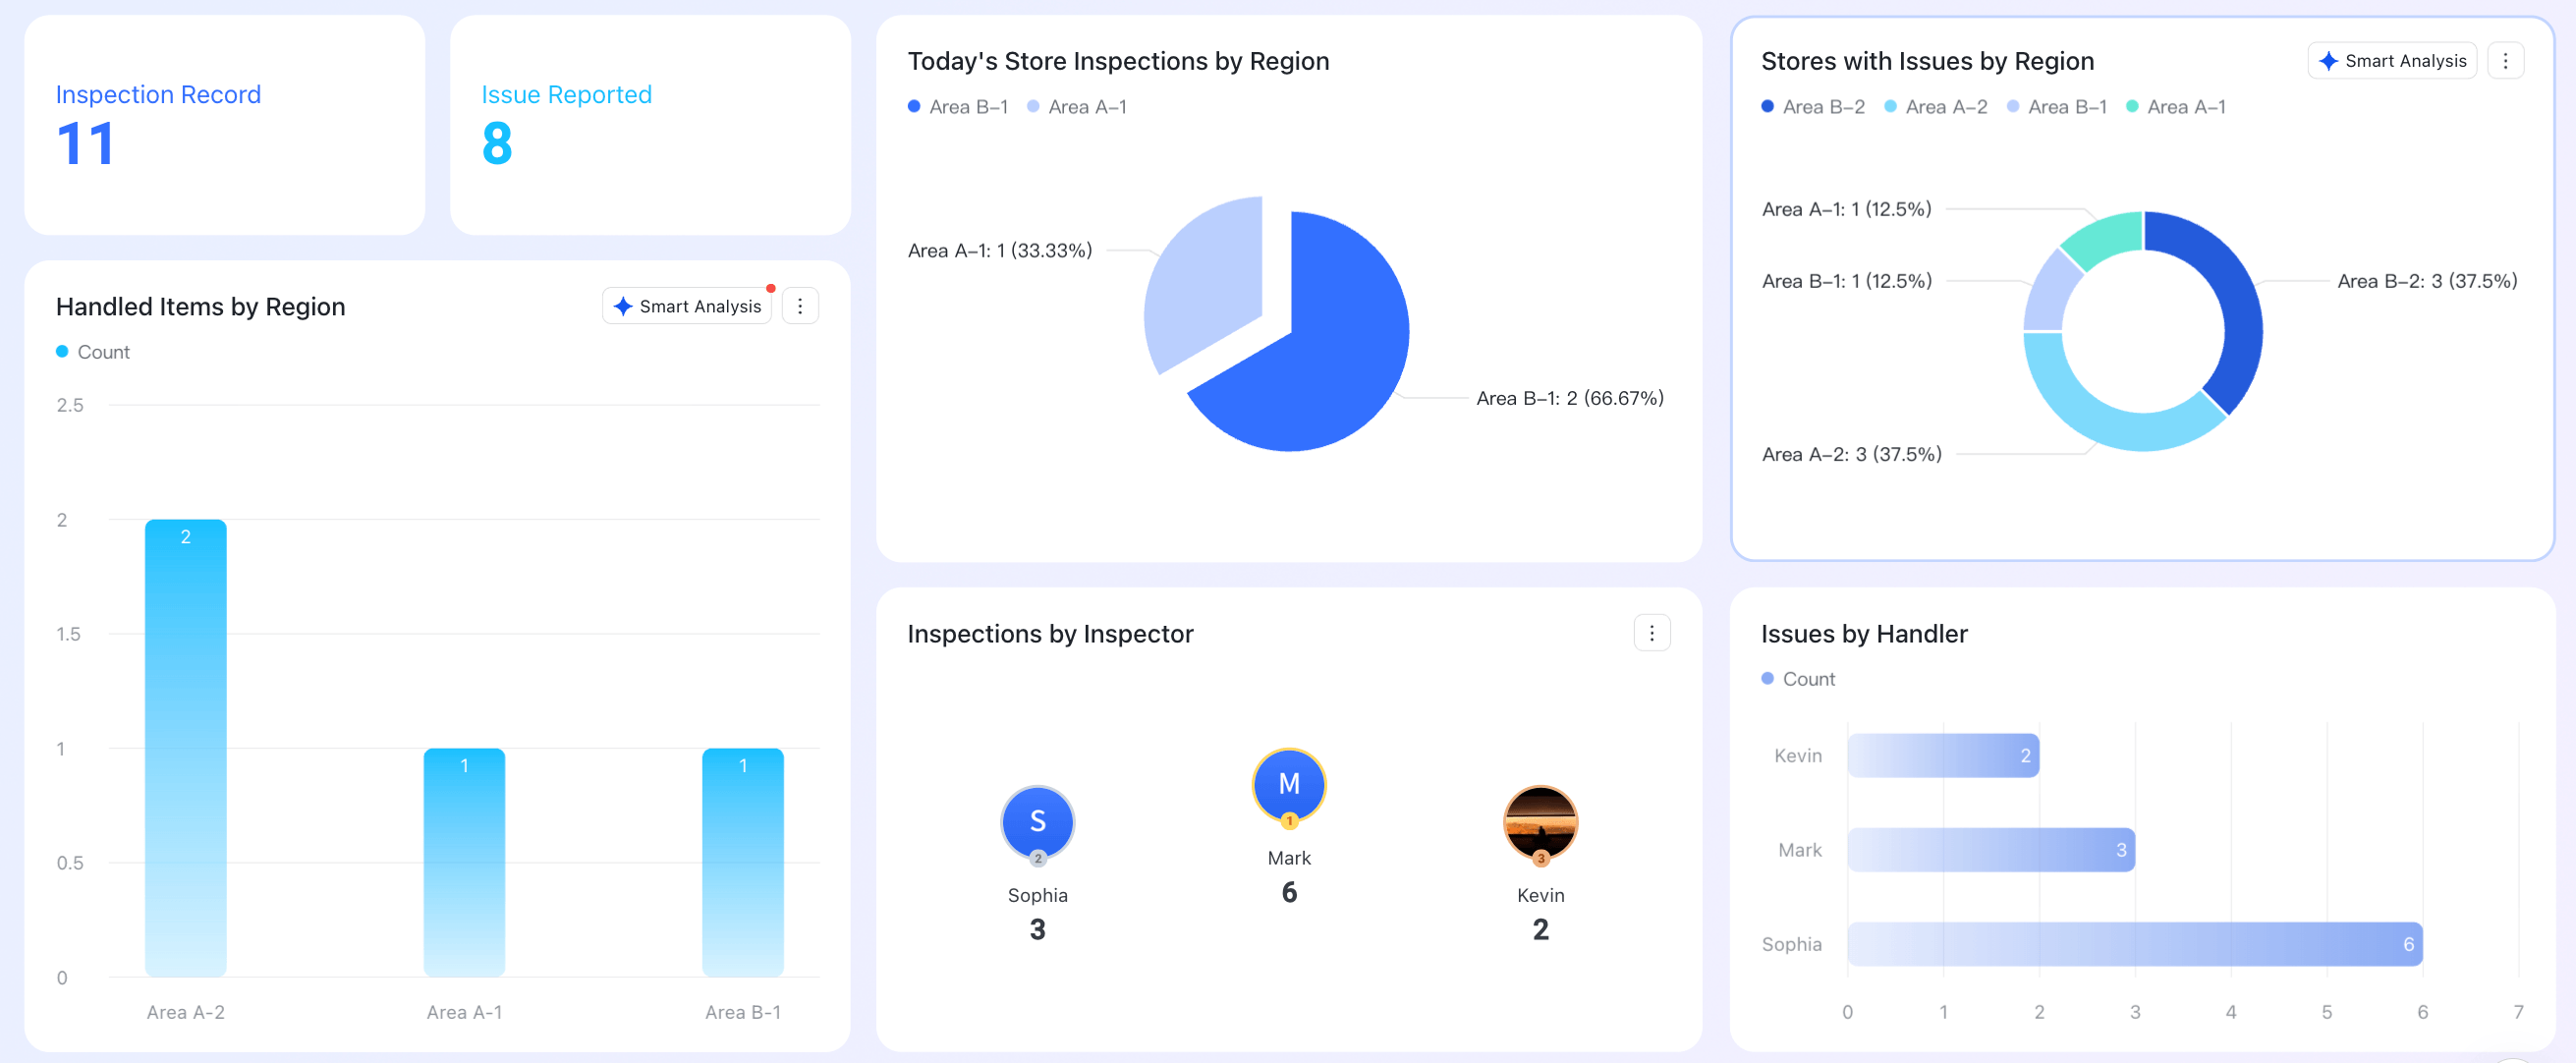
Task: Toggle the Area A-1 legend in Today's Inspections
Action: tap(1077, 107)
